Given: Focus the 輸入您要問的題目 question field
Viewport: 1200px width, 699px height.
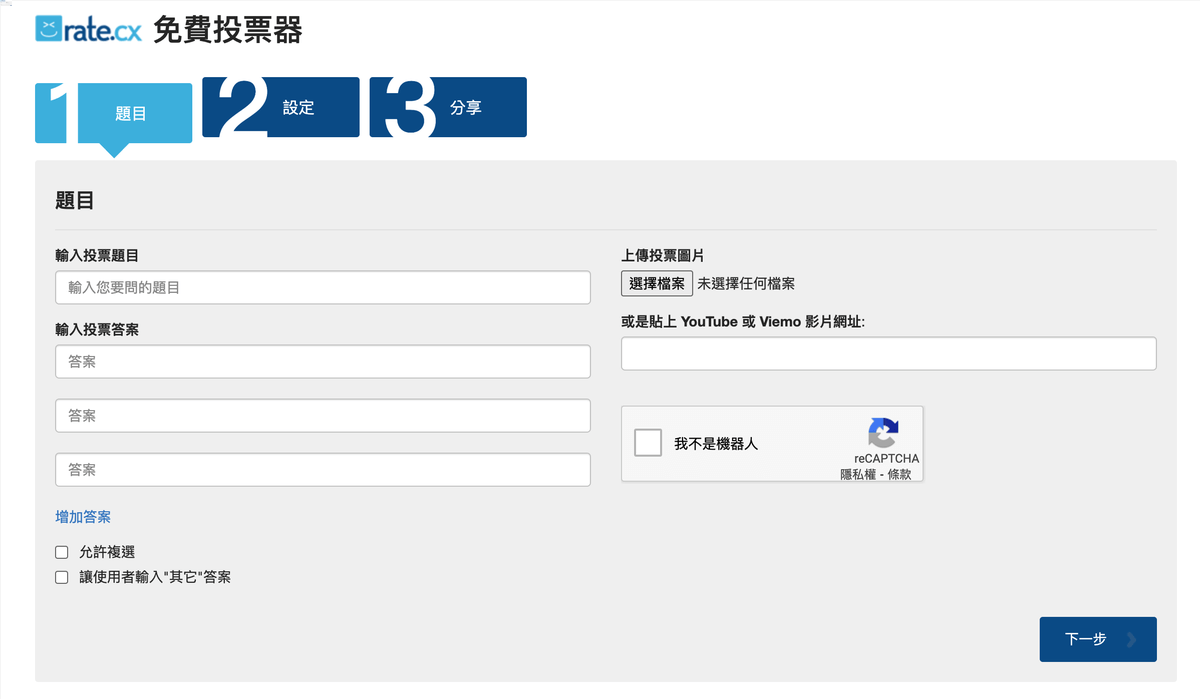Looking at the screenshot, I should (x=323, y=288).
